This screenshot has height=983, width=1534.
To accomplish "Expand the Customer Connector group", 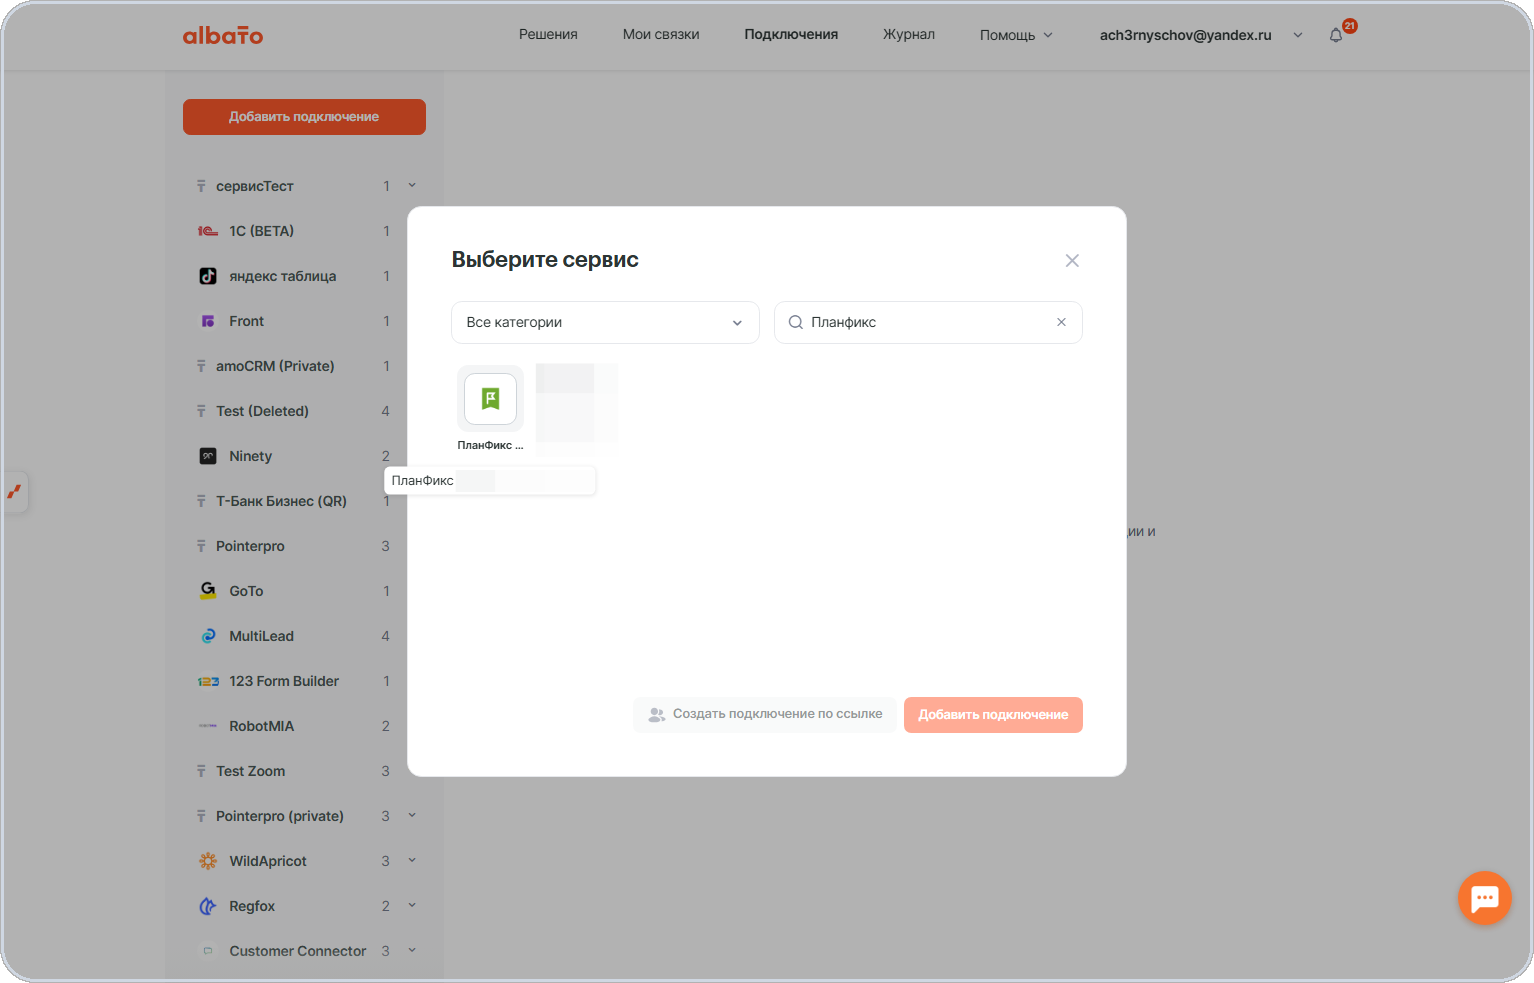I will click(x=412, y=950).
